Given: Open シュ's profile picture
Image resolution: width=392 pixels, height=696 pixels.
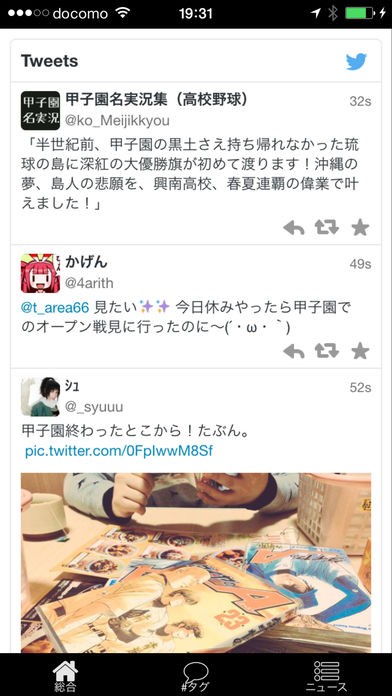Looking at the screenshot, I should (x=40, y=397).
